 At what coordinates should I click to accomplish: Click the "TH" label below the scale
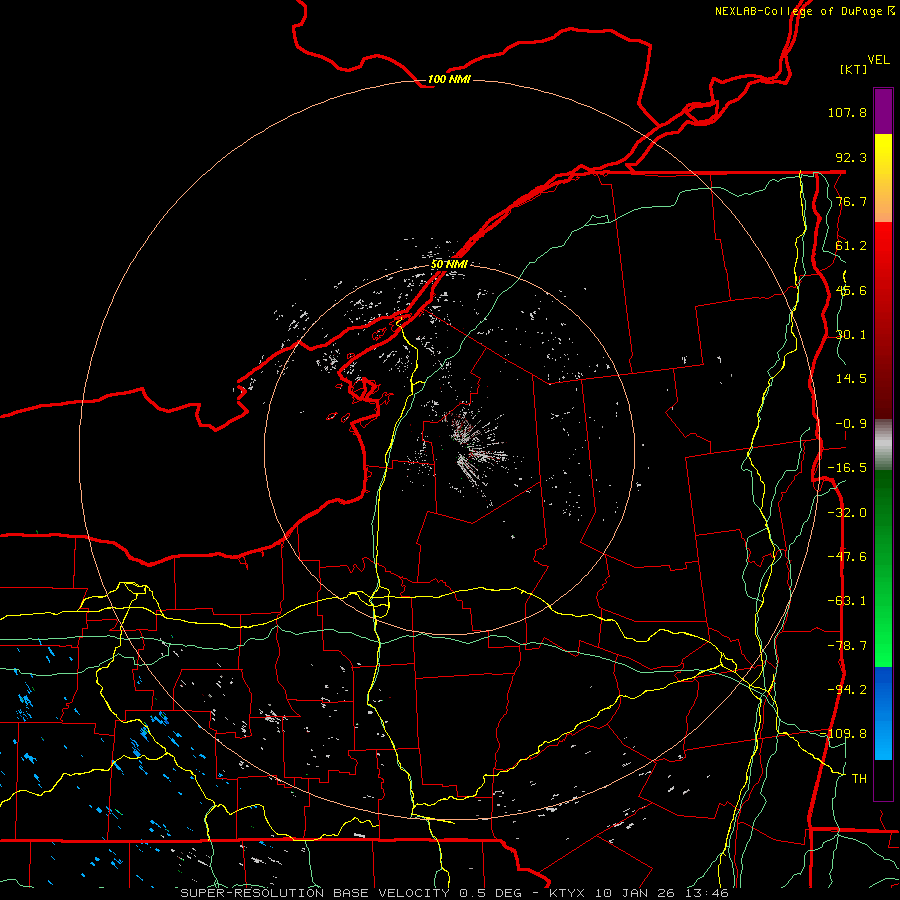(859, 779)
